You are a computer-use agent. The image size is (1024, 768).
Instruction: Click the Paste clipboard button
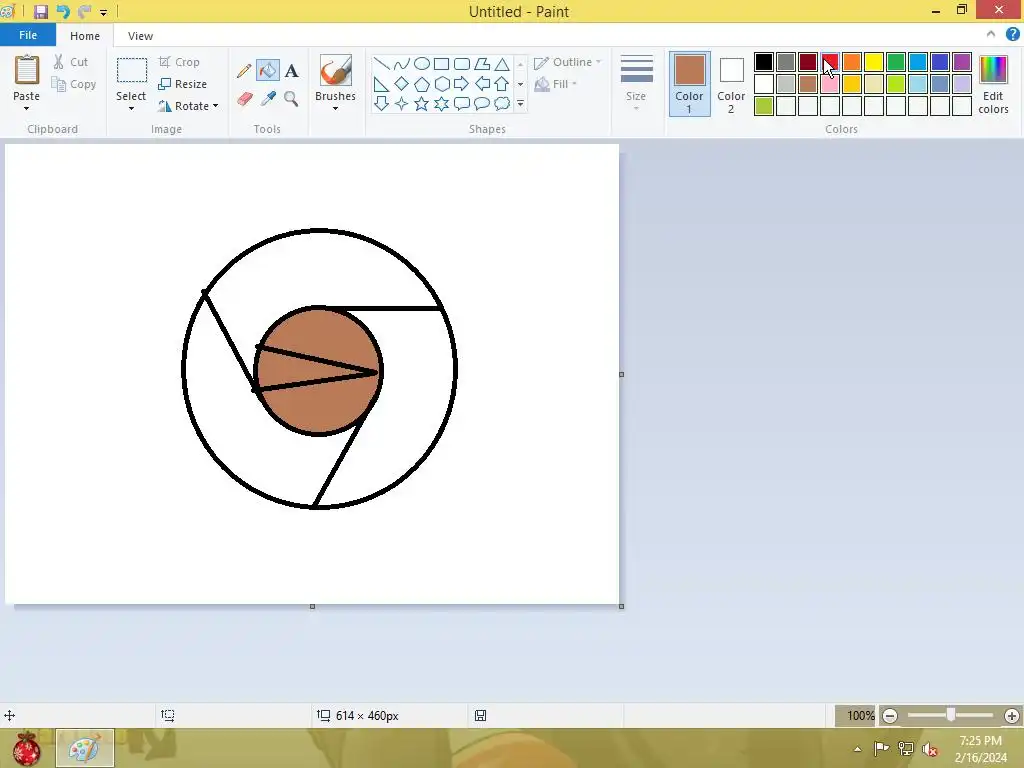click(x=27, y=78)
